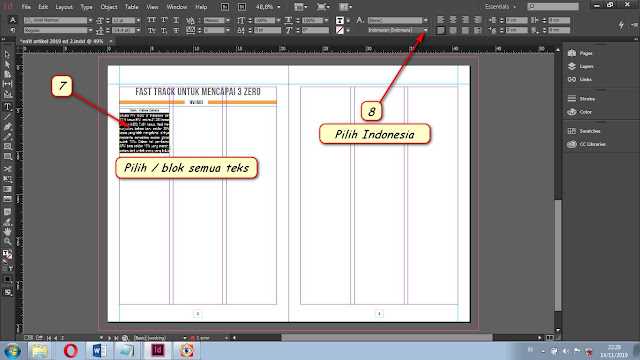Select the Type tool in the toolbox
Screen dimensions: 640x360
coord(7,107)
